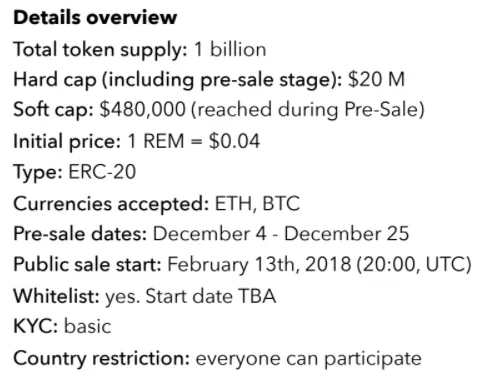
Task: Click the $480,000 soft cap amount
Action: (143, 110)
